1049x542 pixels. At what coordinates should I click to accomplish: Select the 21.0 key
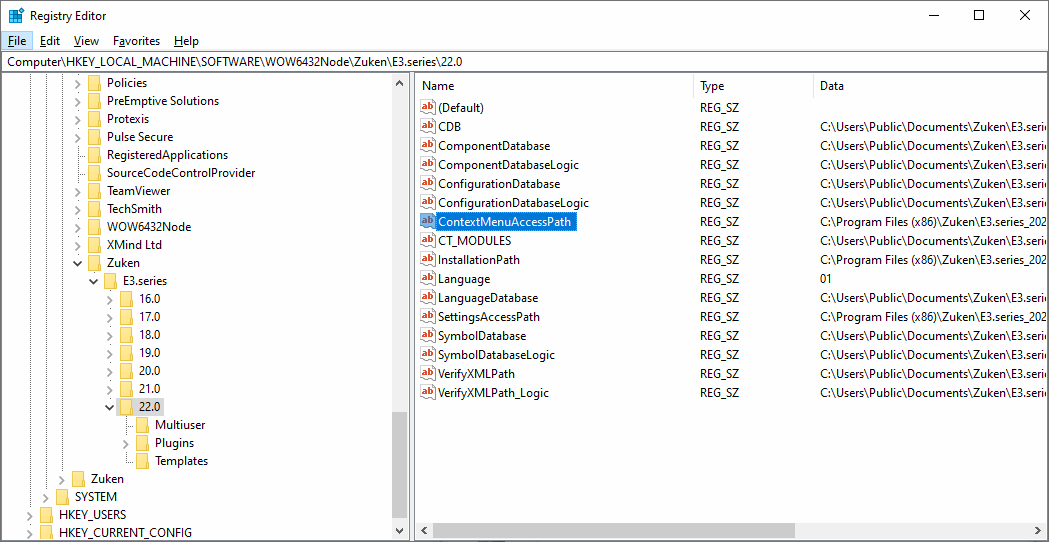(x=150, y=389)
